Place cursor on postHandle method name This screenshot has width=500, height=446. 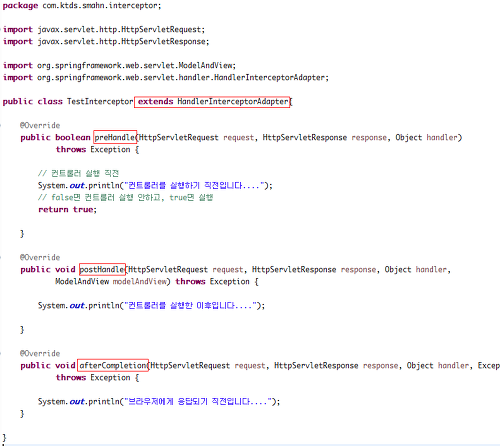click(x=102, y=269)
